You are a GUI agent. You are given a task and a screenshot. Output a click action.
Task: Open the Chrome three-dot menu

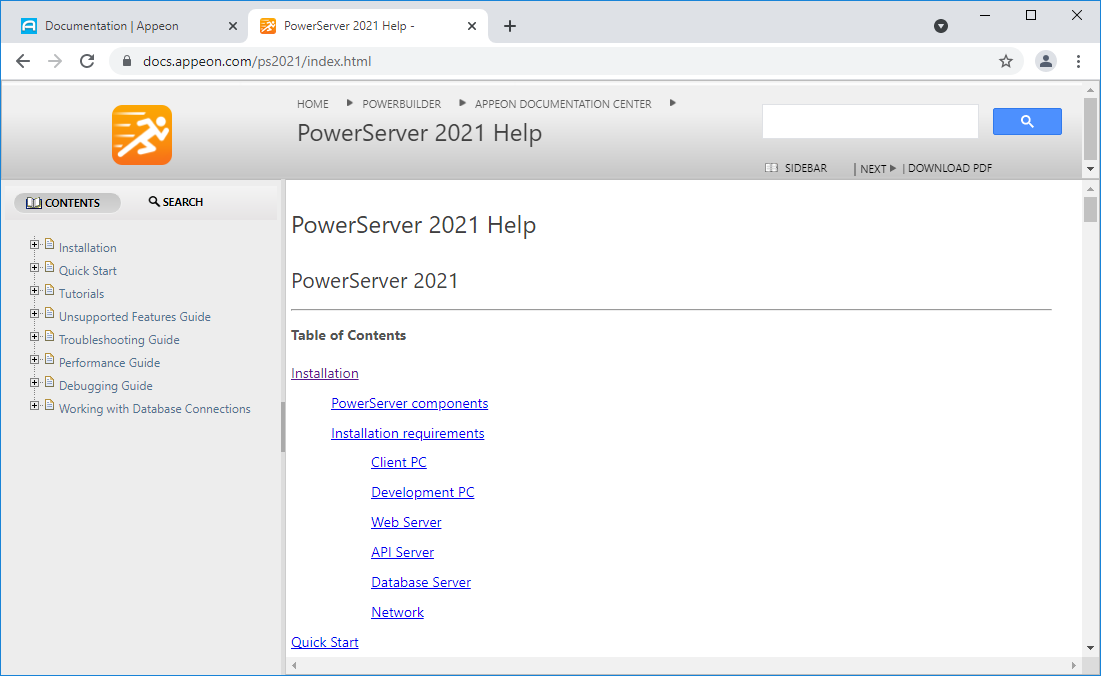[1078, 61]
